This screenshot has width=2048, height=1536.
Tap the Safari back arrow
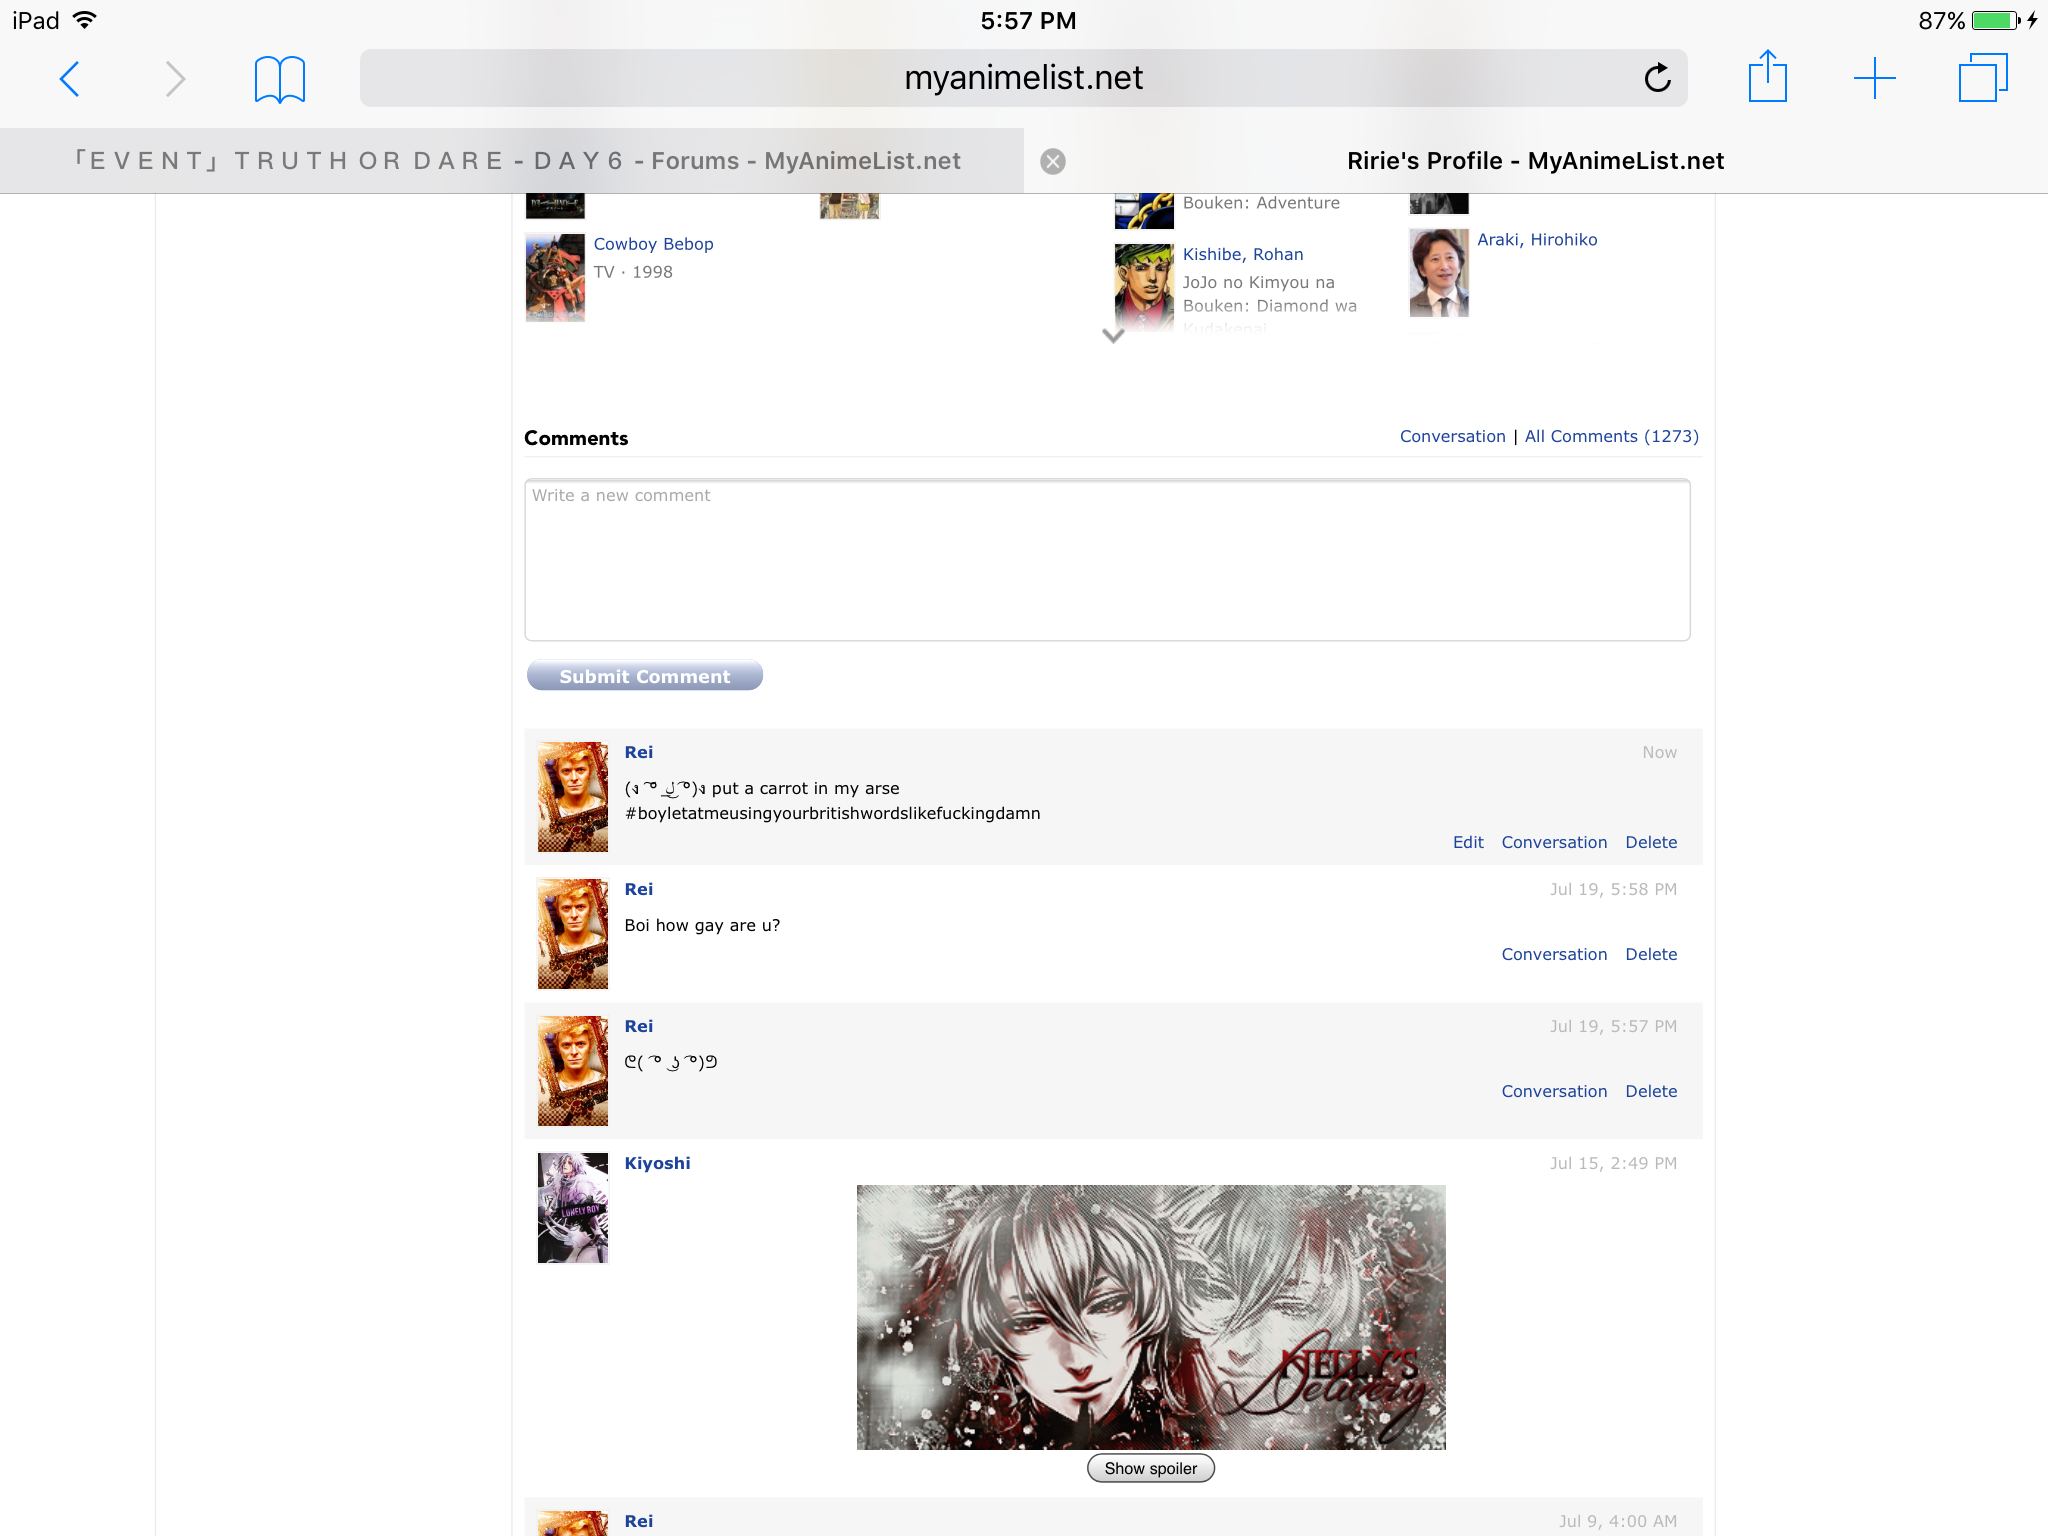coord(69,79)
